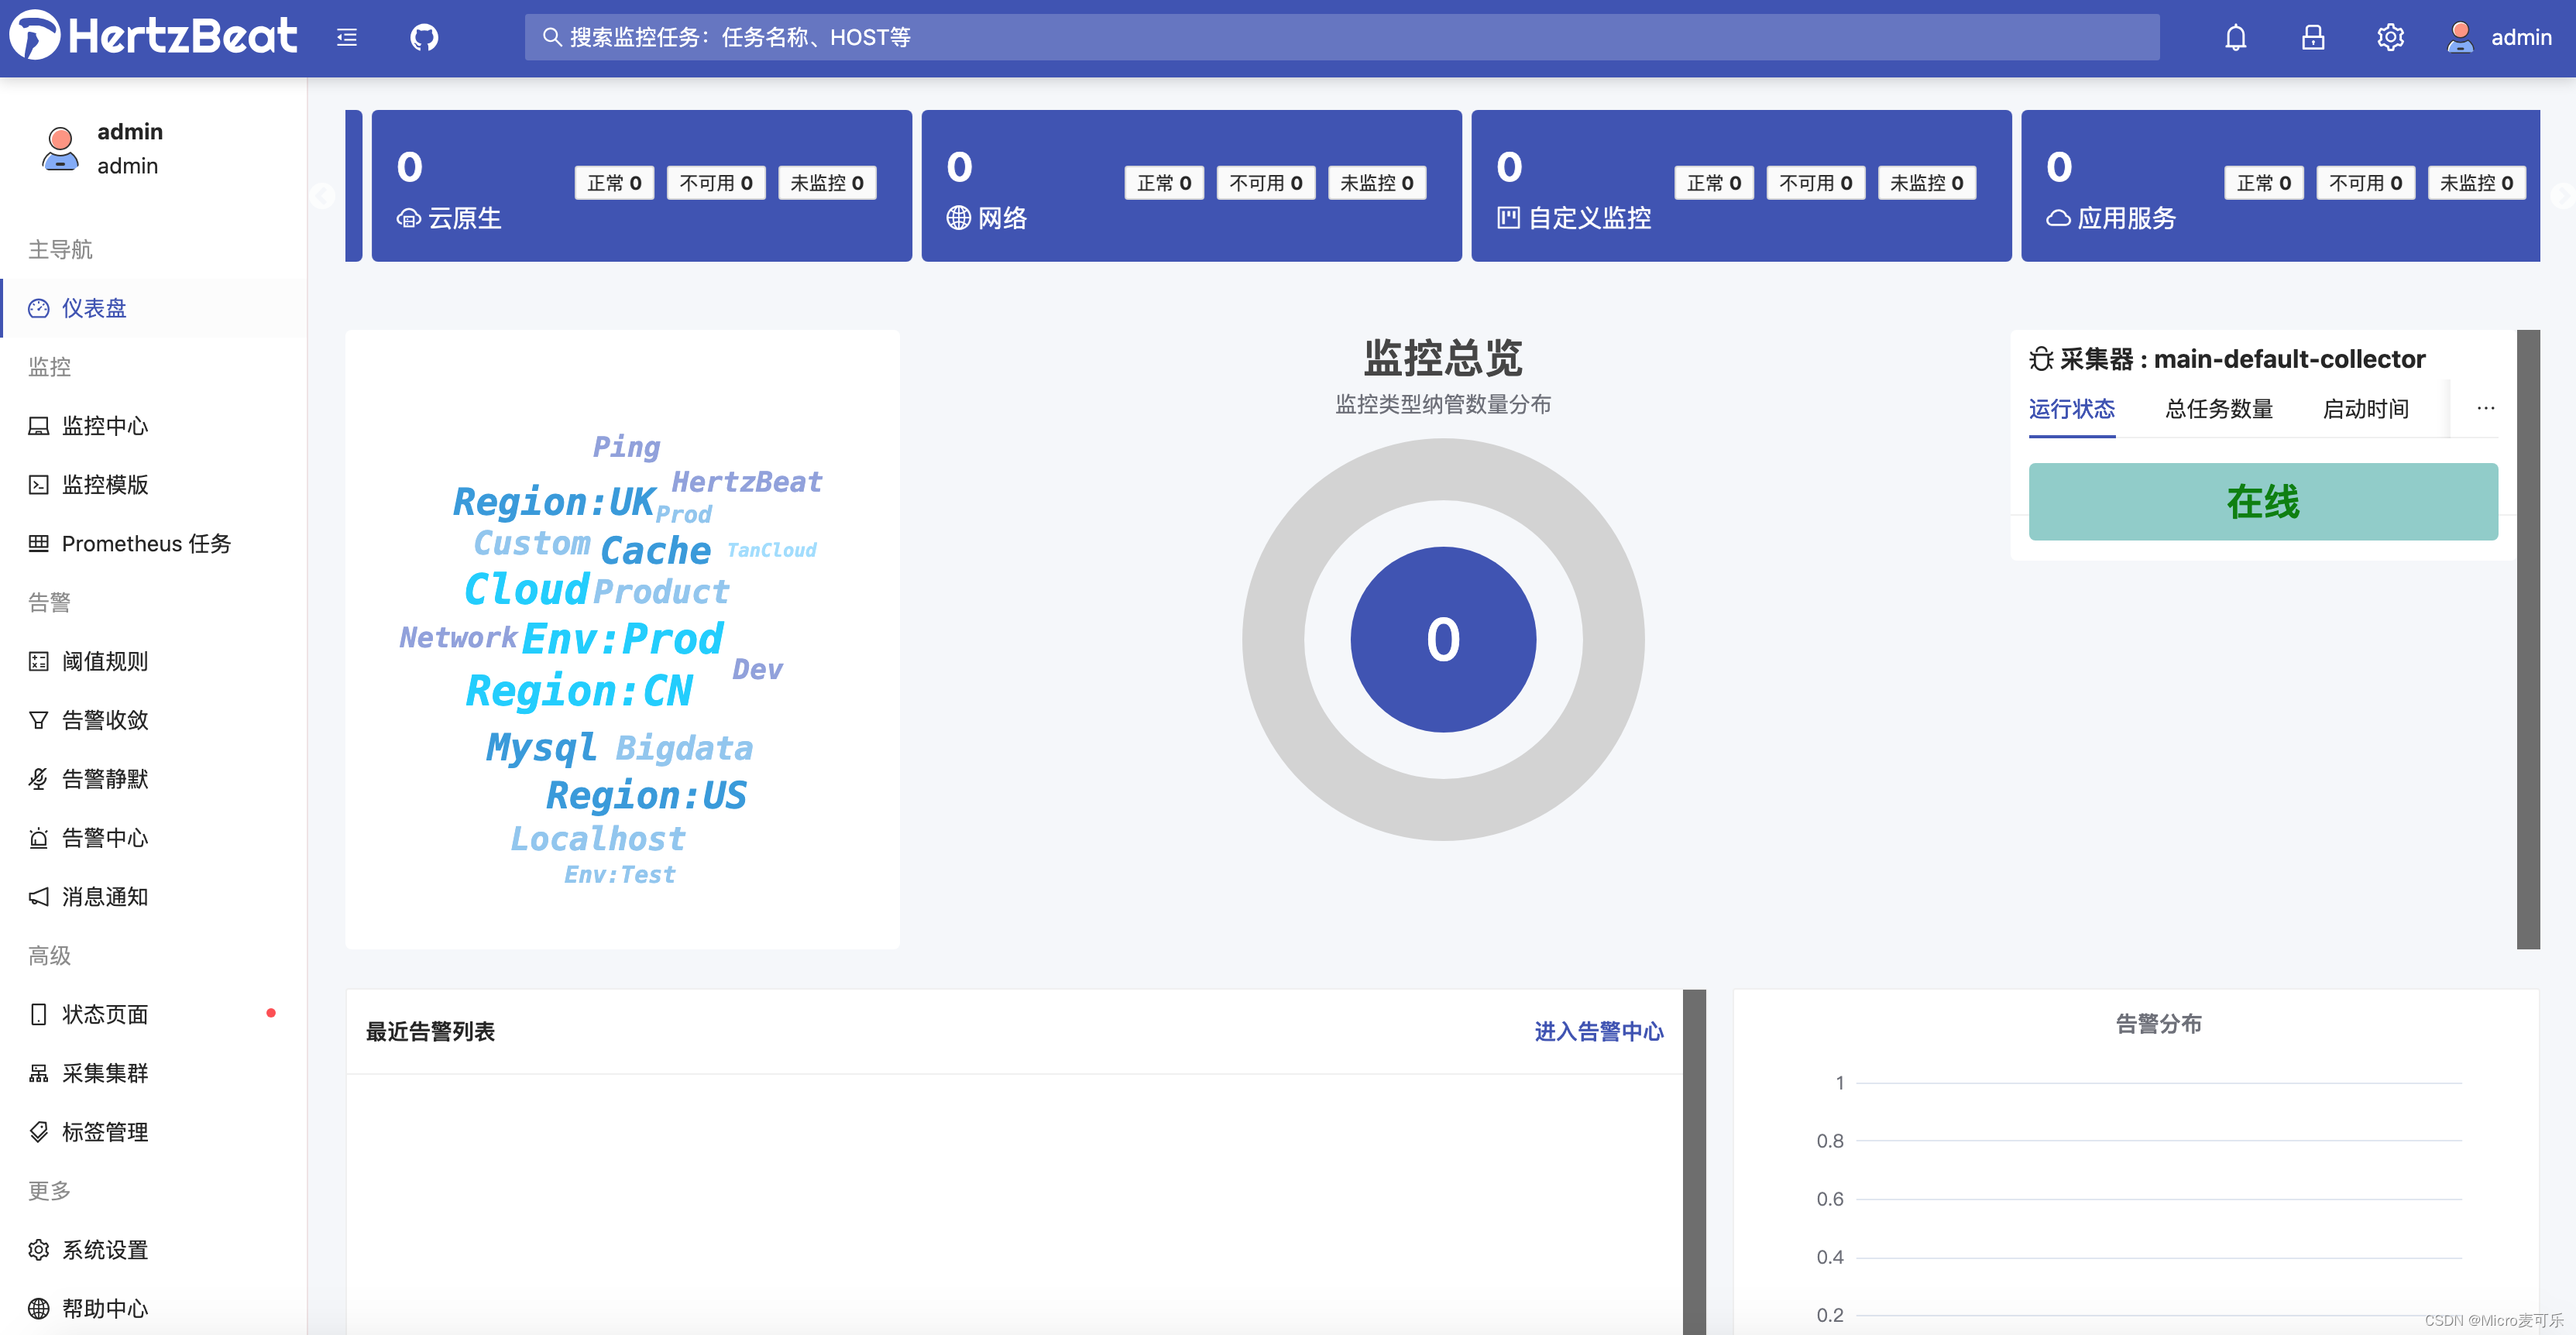Click the Region:CN word cloud tag
Image resolution: width=2576 pixels, height=1335 pixels.
pyautogui.click(x=579, y=691)
